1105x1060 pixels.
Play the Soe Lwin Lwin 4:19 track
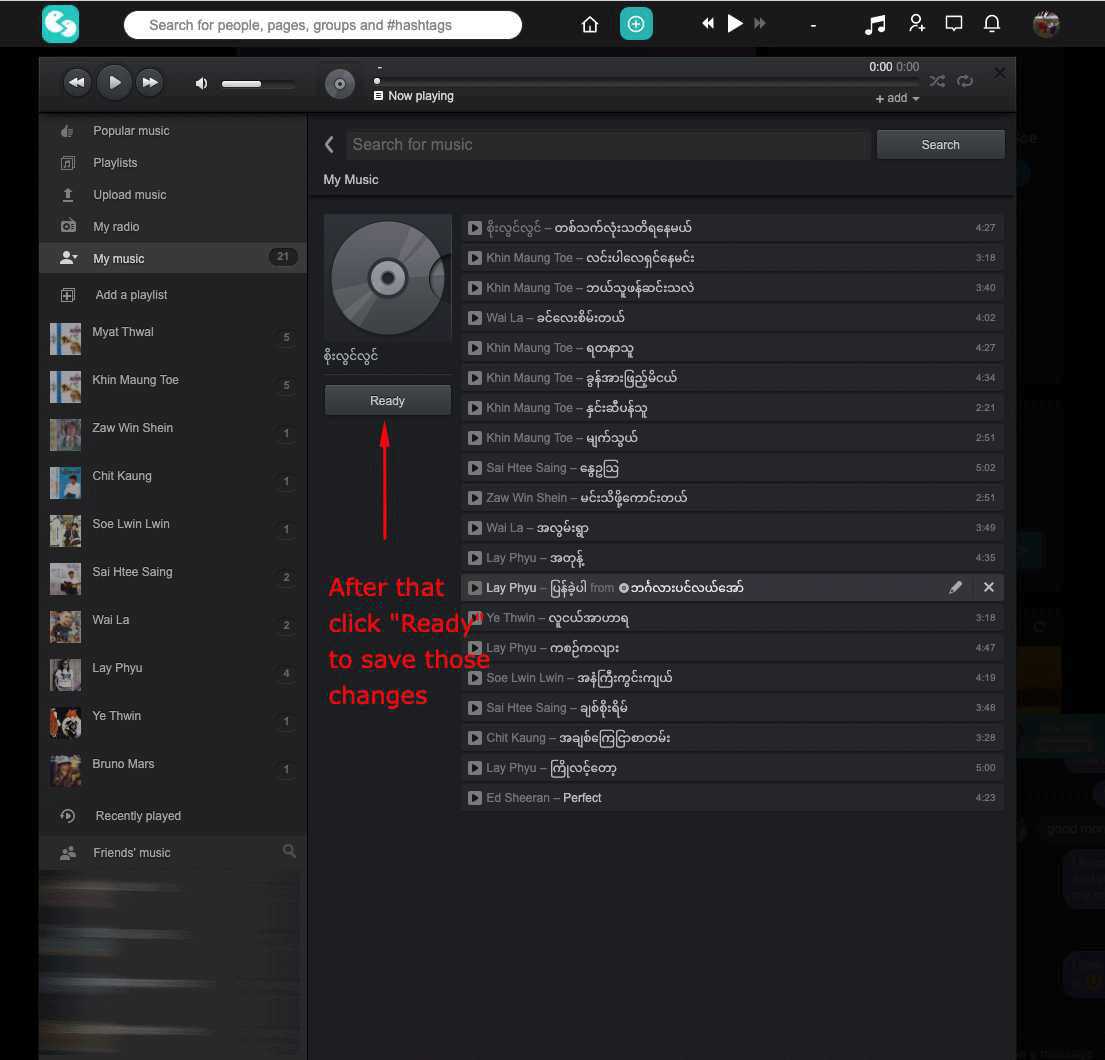tap(475, 678)
